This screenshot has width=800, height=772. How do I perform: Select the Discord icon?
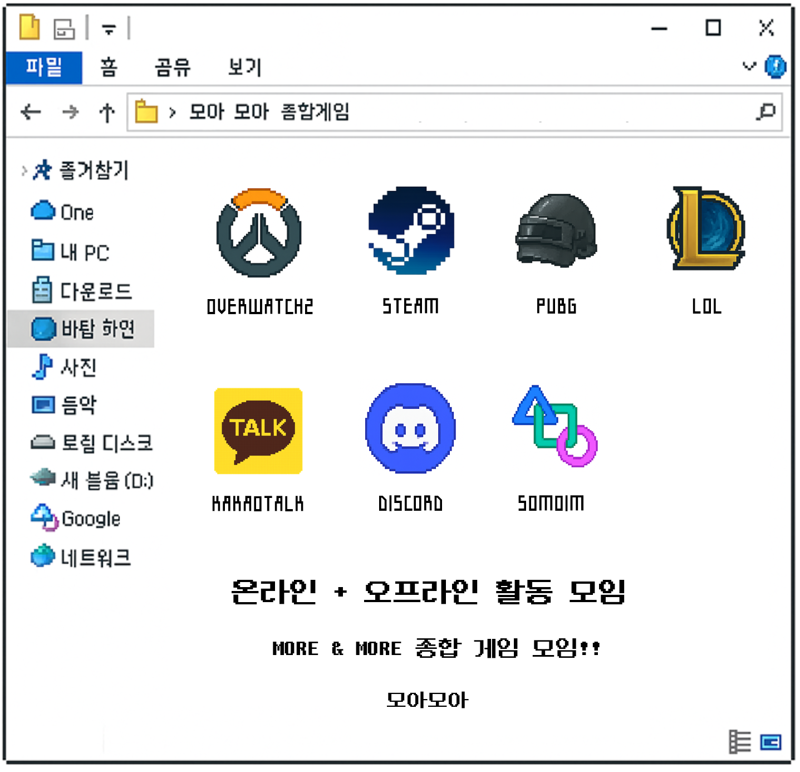(410, 429)
